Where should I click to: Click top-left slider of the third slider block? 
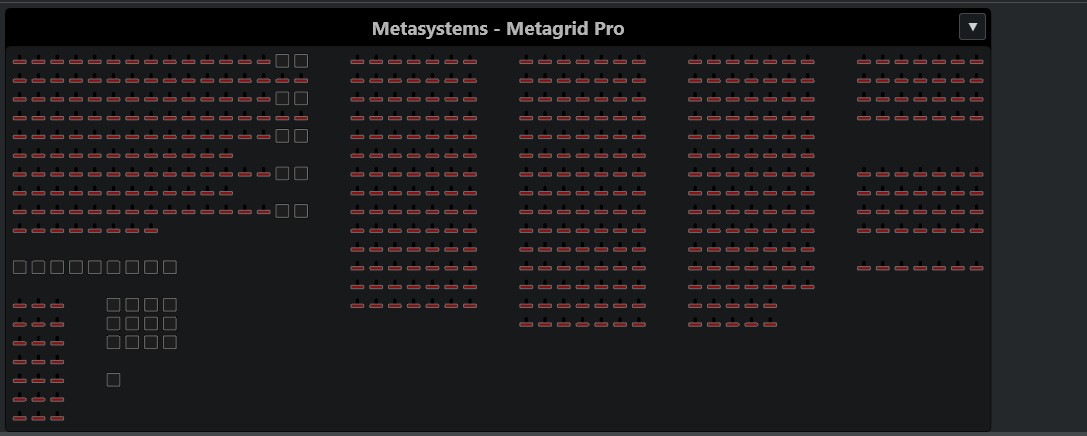click(x=526, y=61)
